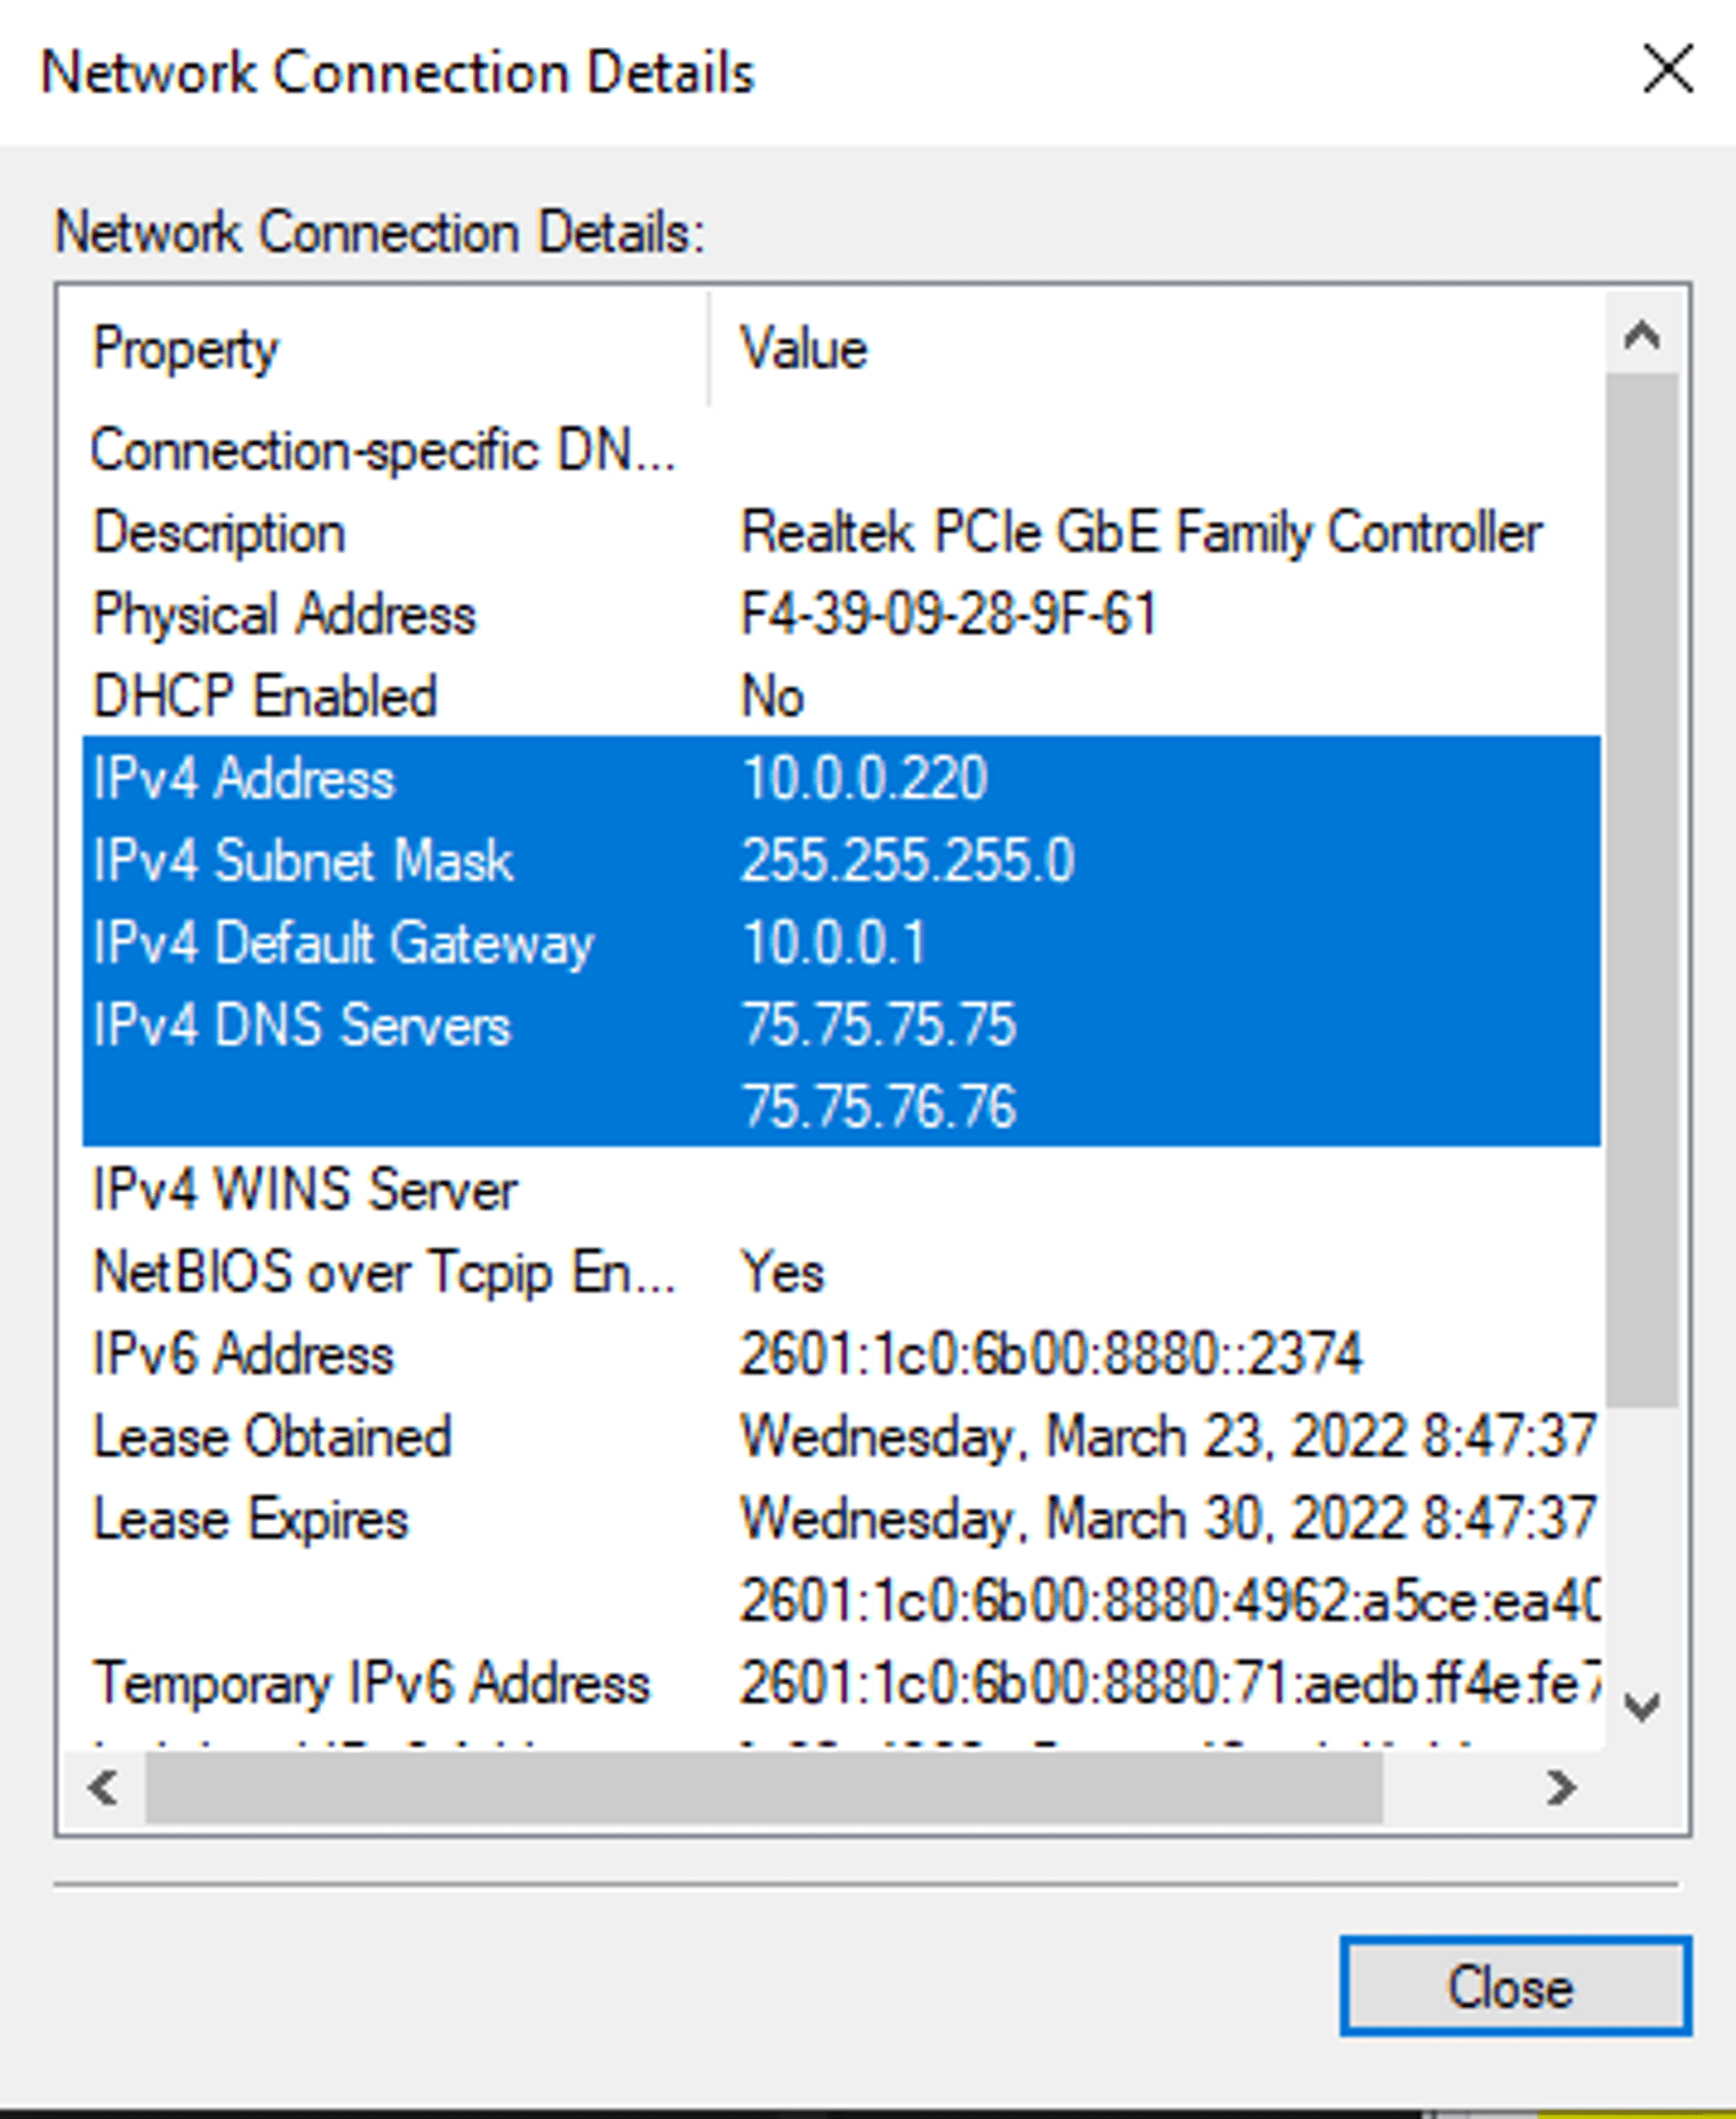Screen dimensions: 1736x2119
Task: Close the Network Connection Details dialog with X
Action: point(1667,70)
